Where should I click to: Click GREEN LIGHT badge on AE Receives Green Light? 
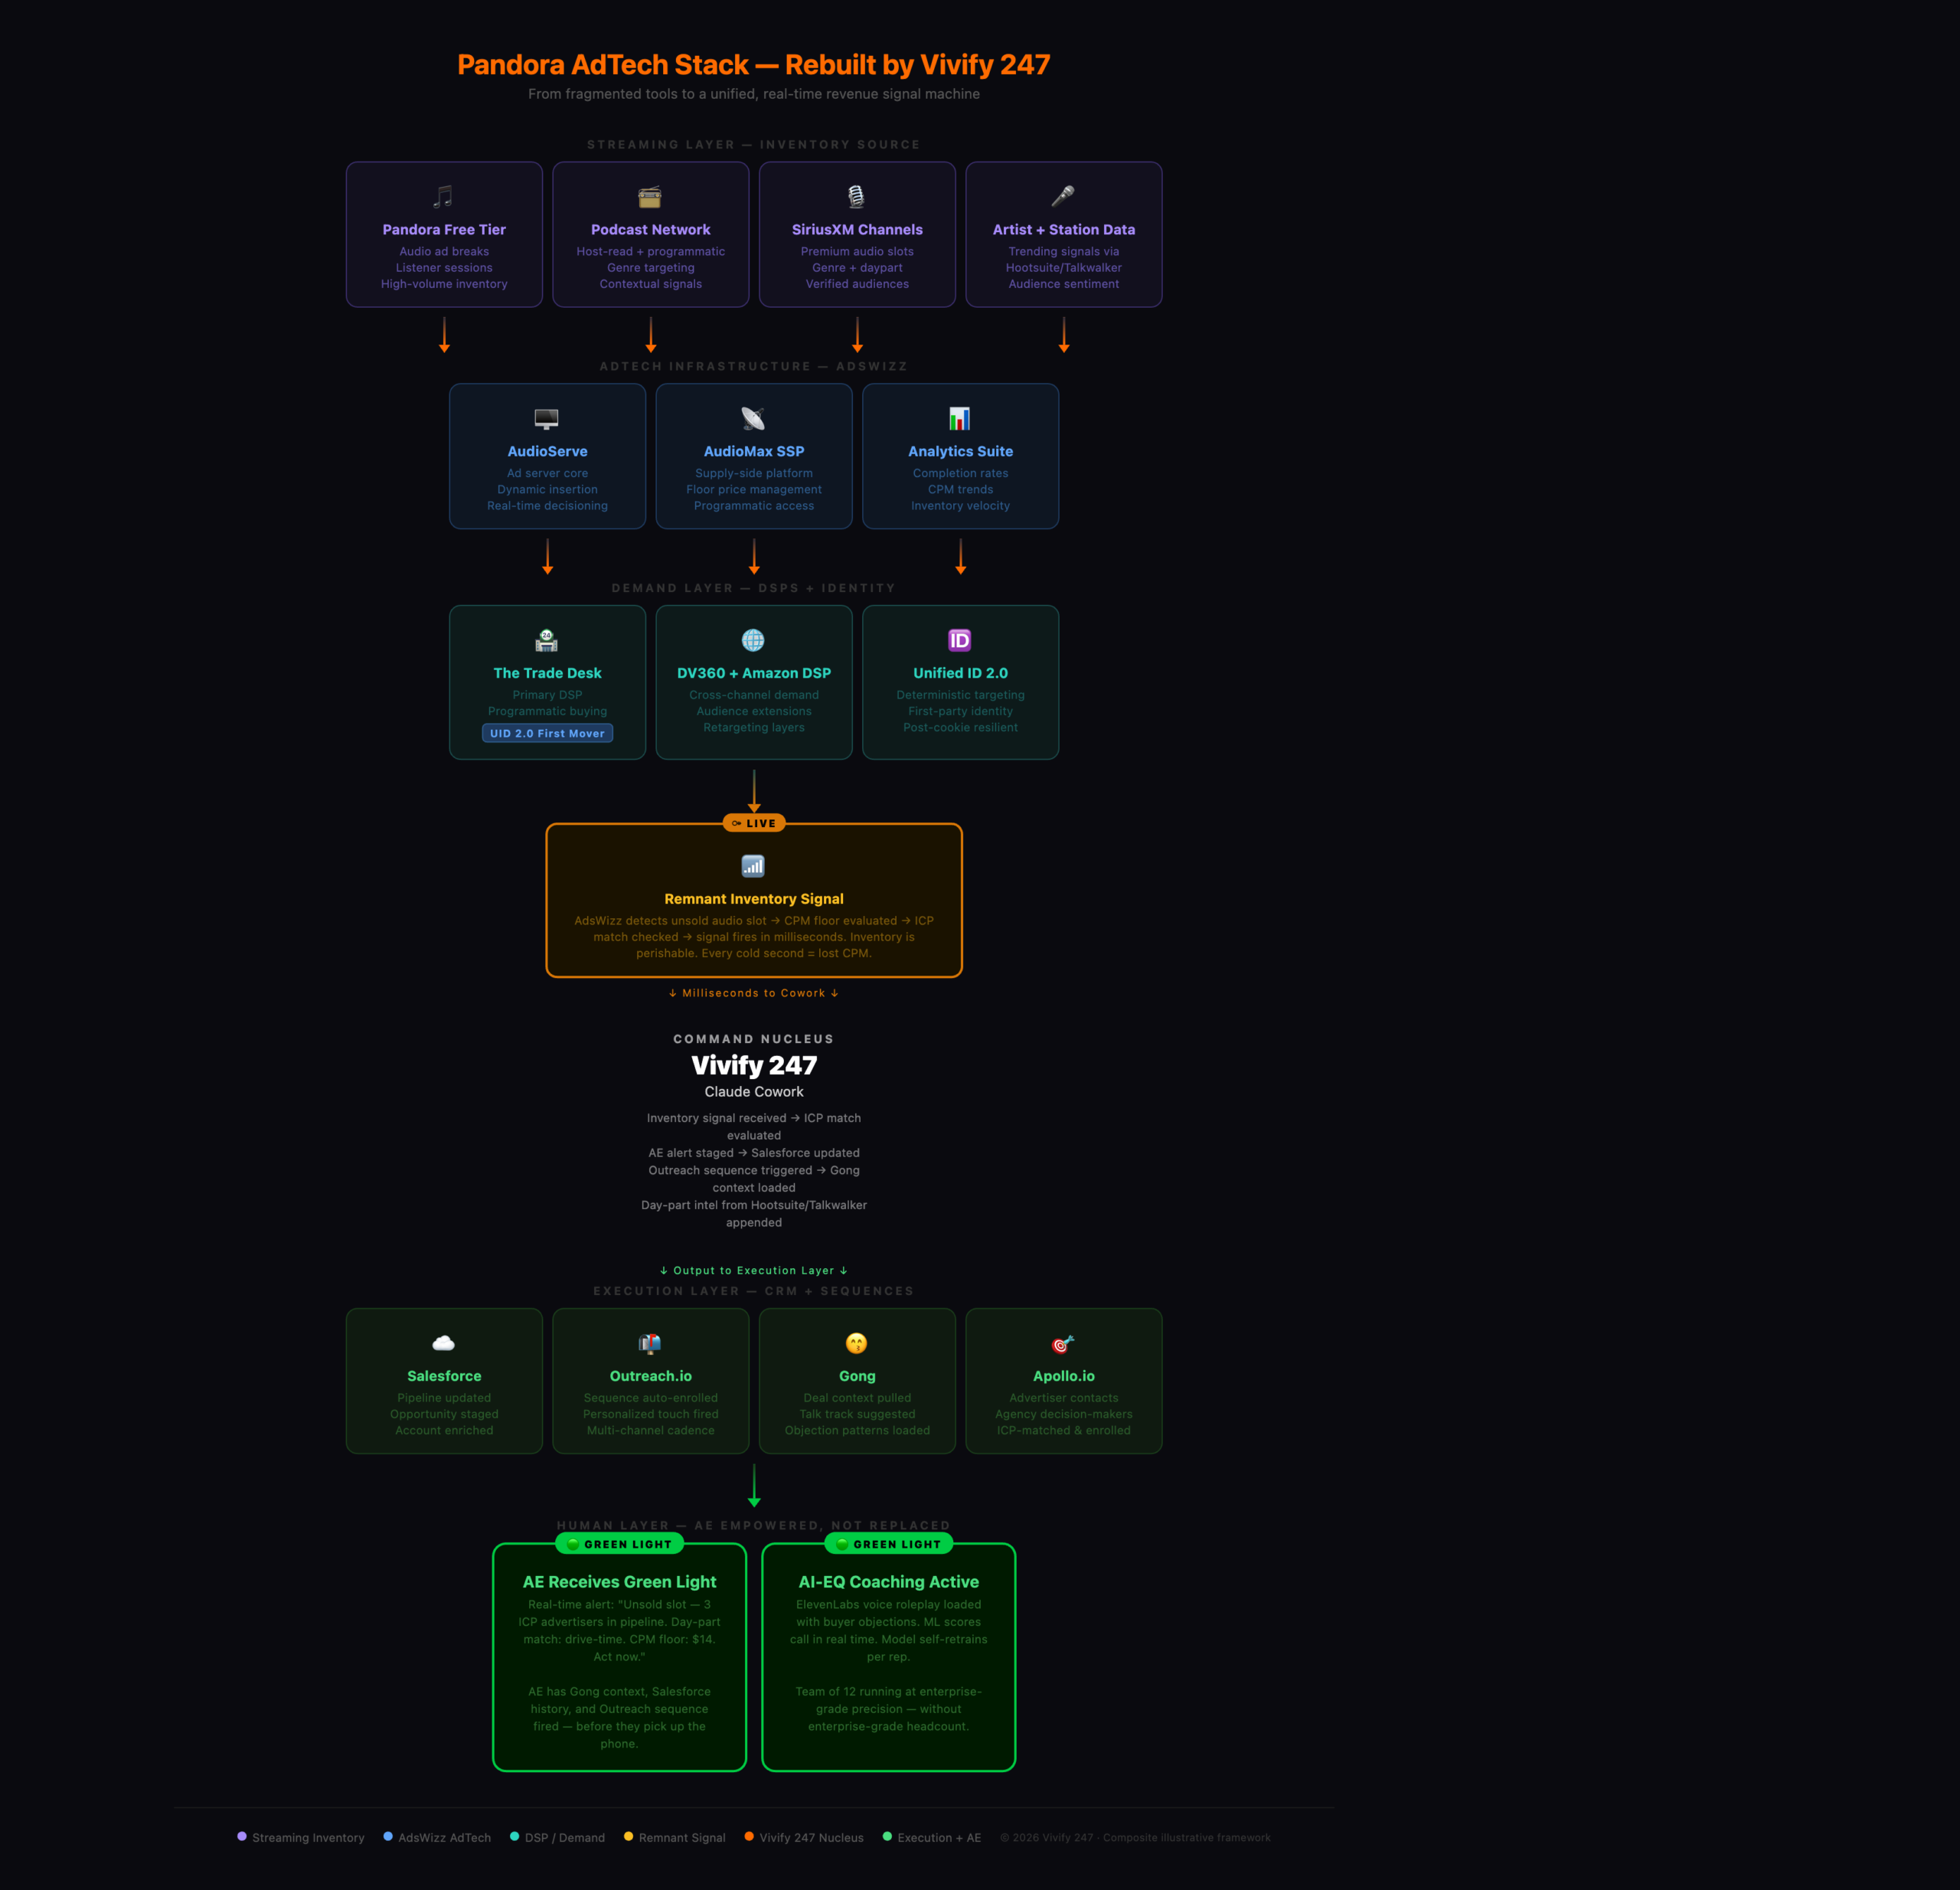click(620, 1544)
